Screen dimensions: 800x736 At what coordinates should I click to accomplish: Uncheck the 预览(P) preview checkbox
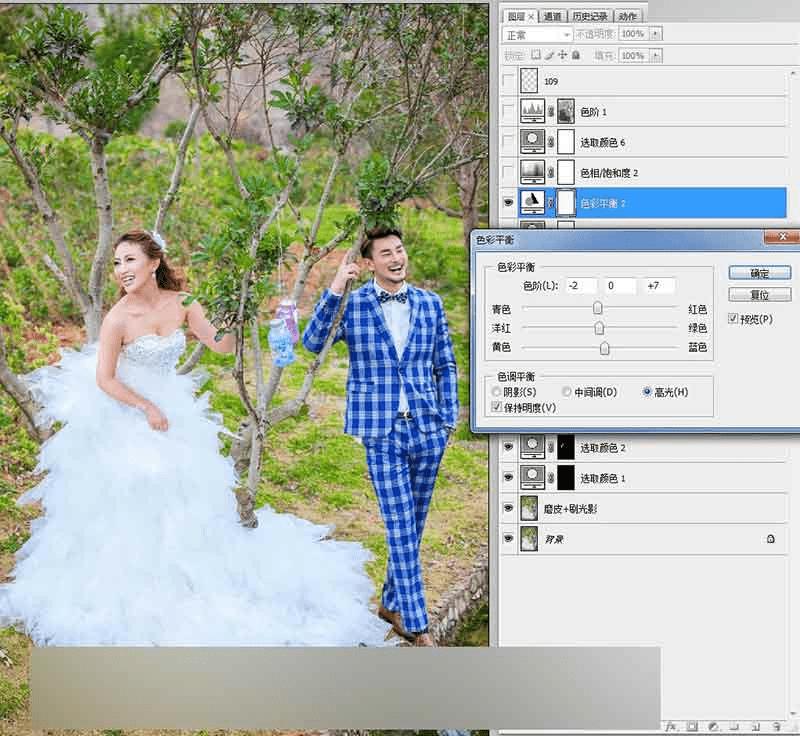[733, 319]
